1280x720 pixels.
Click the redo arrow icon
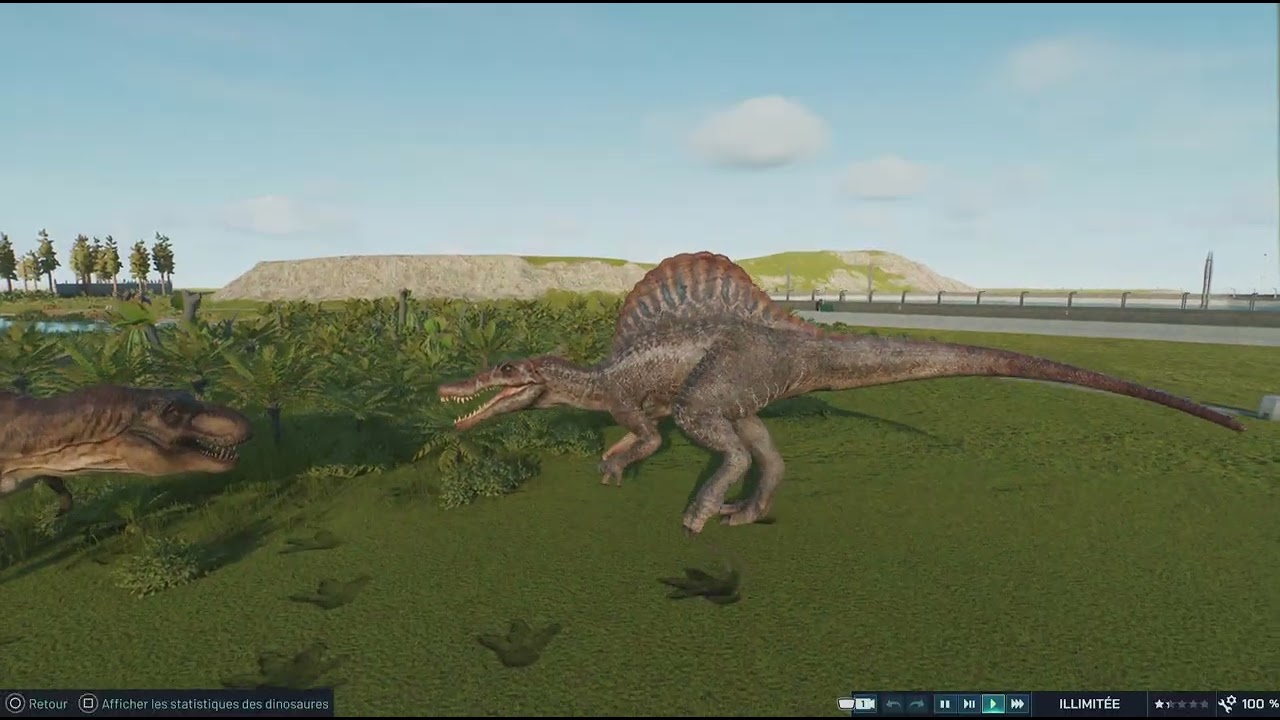point(917,704)
